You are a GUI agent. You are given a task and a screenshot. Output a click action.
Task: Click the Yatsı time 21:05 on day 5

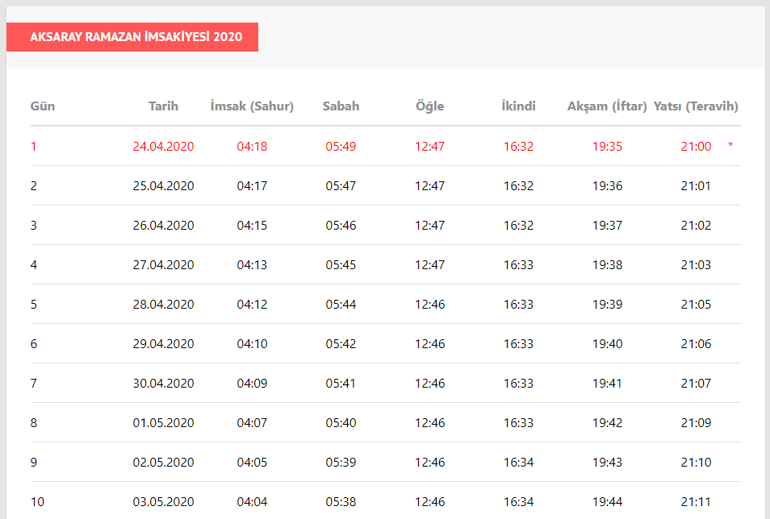(x=696, y=304)
